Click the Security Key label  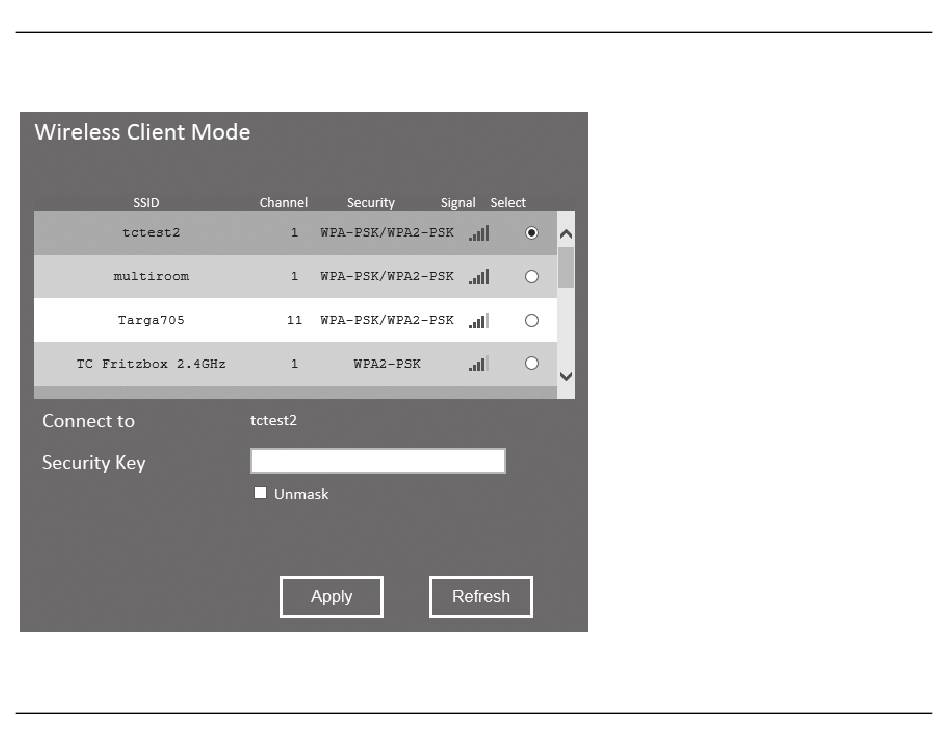click(x=93, y=463)
